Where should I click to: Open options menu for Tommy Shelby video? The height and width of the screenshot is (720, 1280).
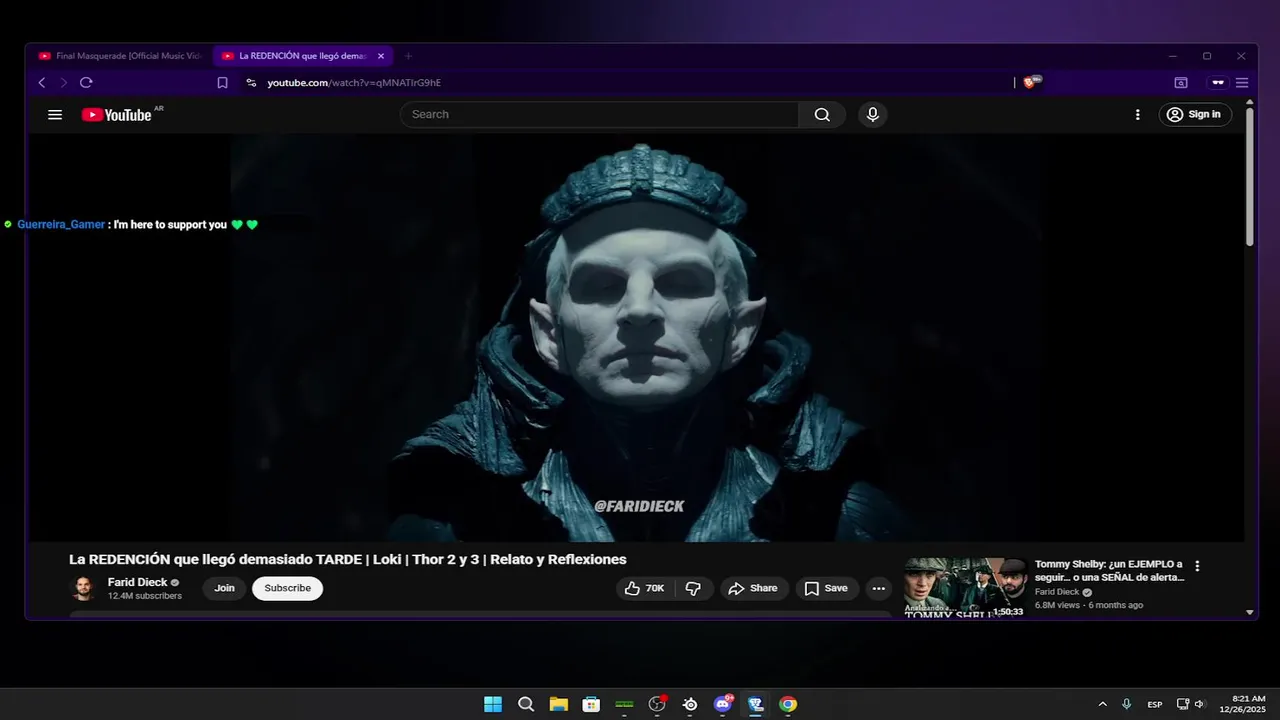click(1197, 566)
